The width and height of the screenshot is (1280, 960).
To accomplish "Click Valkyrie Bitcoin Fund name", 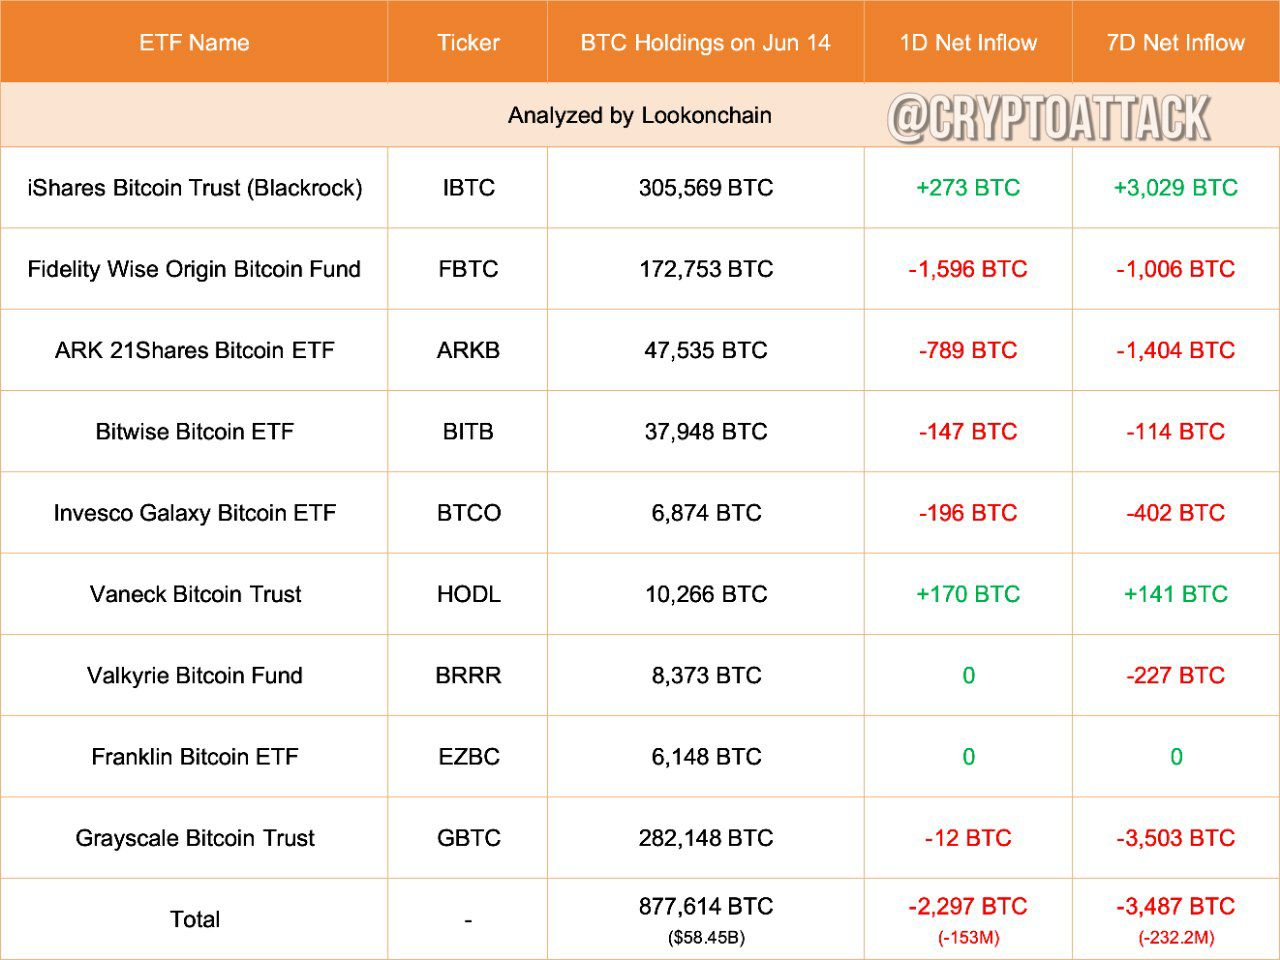I will point(195,675).
